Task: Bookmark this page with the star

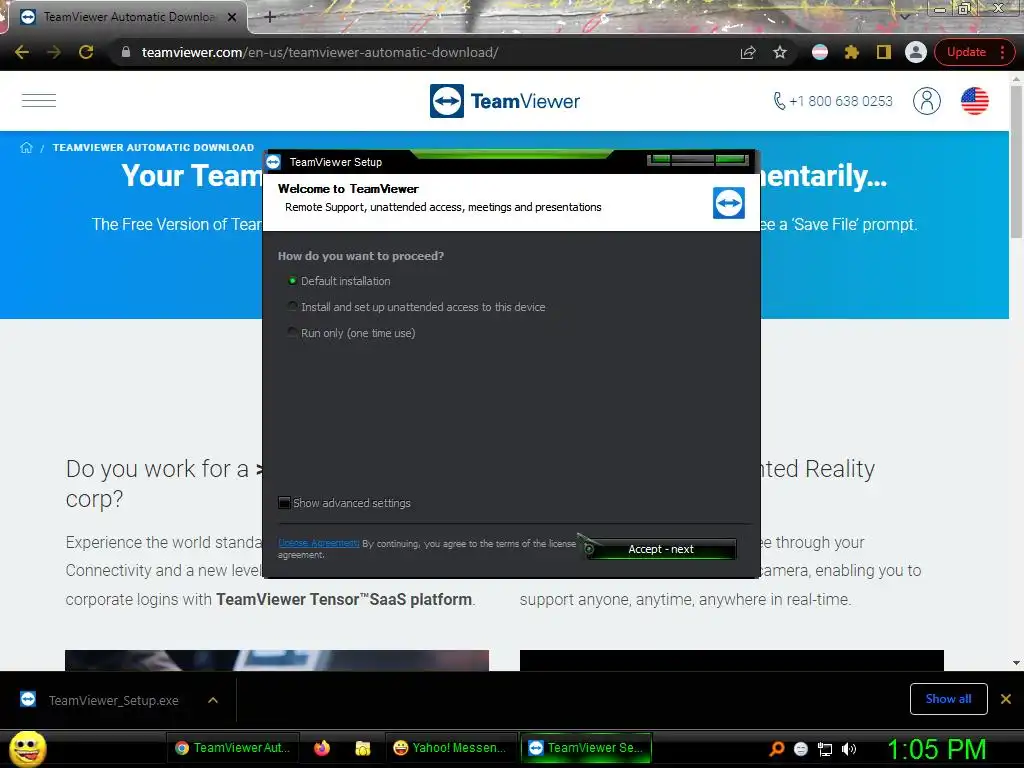Action: click(x=780, y=52)
